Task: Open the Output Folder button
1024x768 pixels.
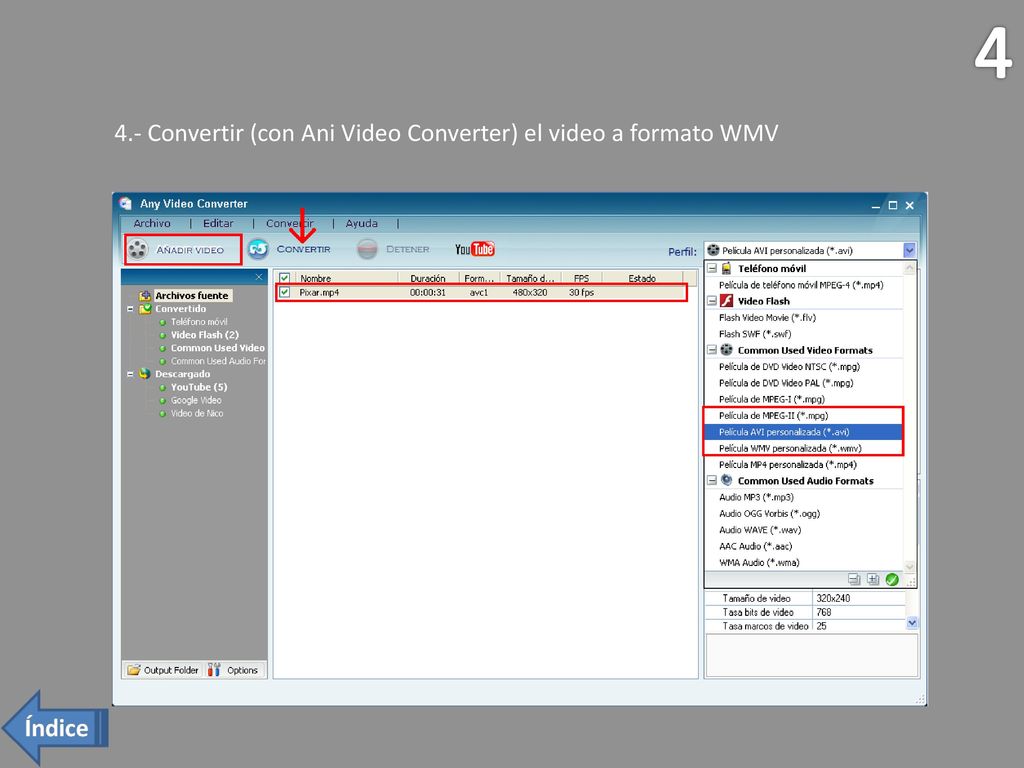Action: coord(163,670)
